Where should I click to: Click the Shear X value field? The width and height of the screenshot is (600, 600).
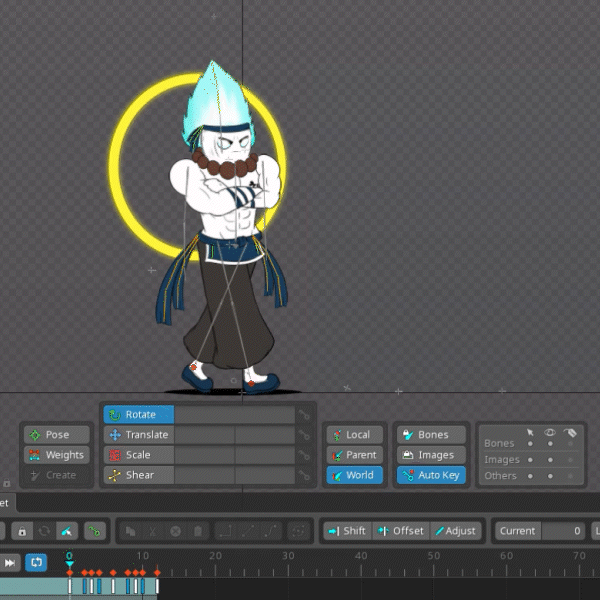[204, 475]
